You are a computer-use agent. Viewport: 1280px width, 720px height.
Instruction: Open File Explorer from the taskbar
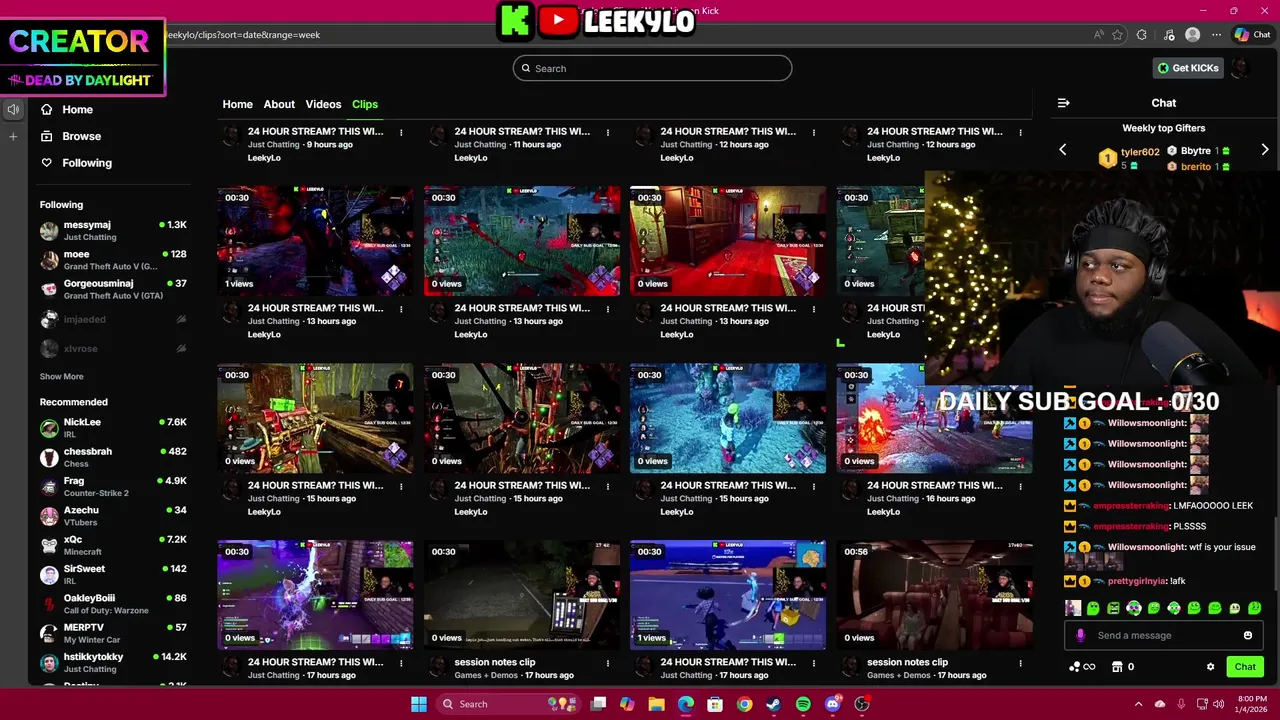point(656,704)
